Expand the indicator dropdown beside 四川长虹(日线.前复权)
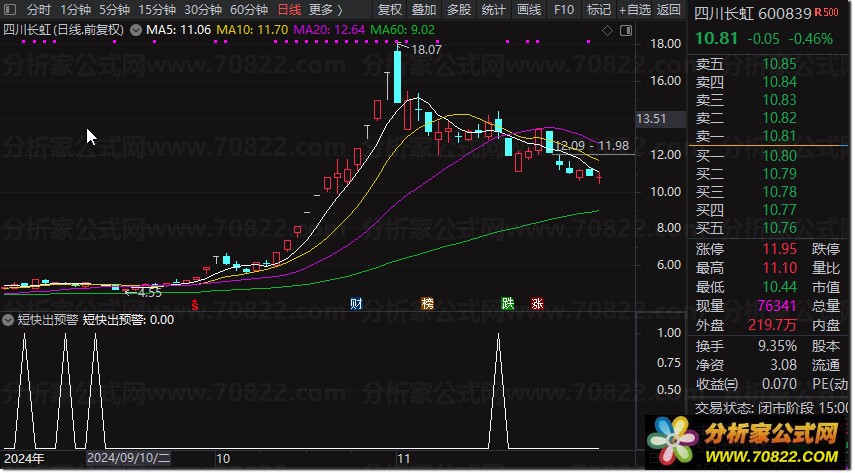Screen dimensions: 855x473 pos(135,31)
